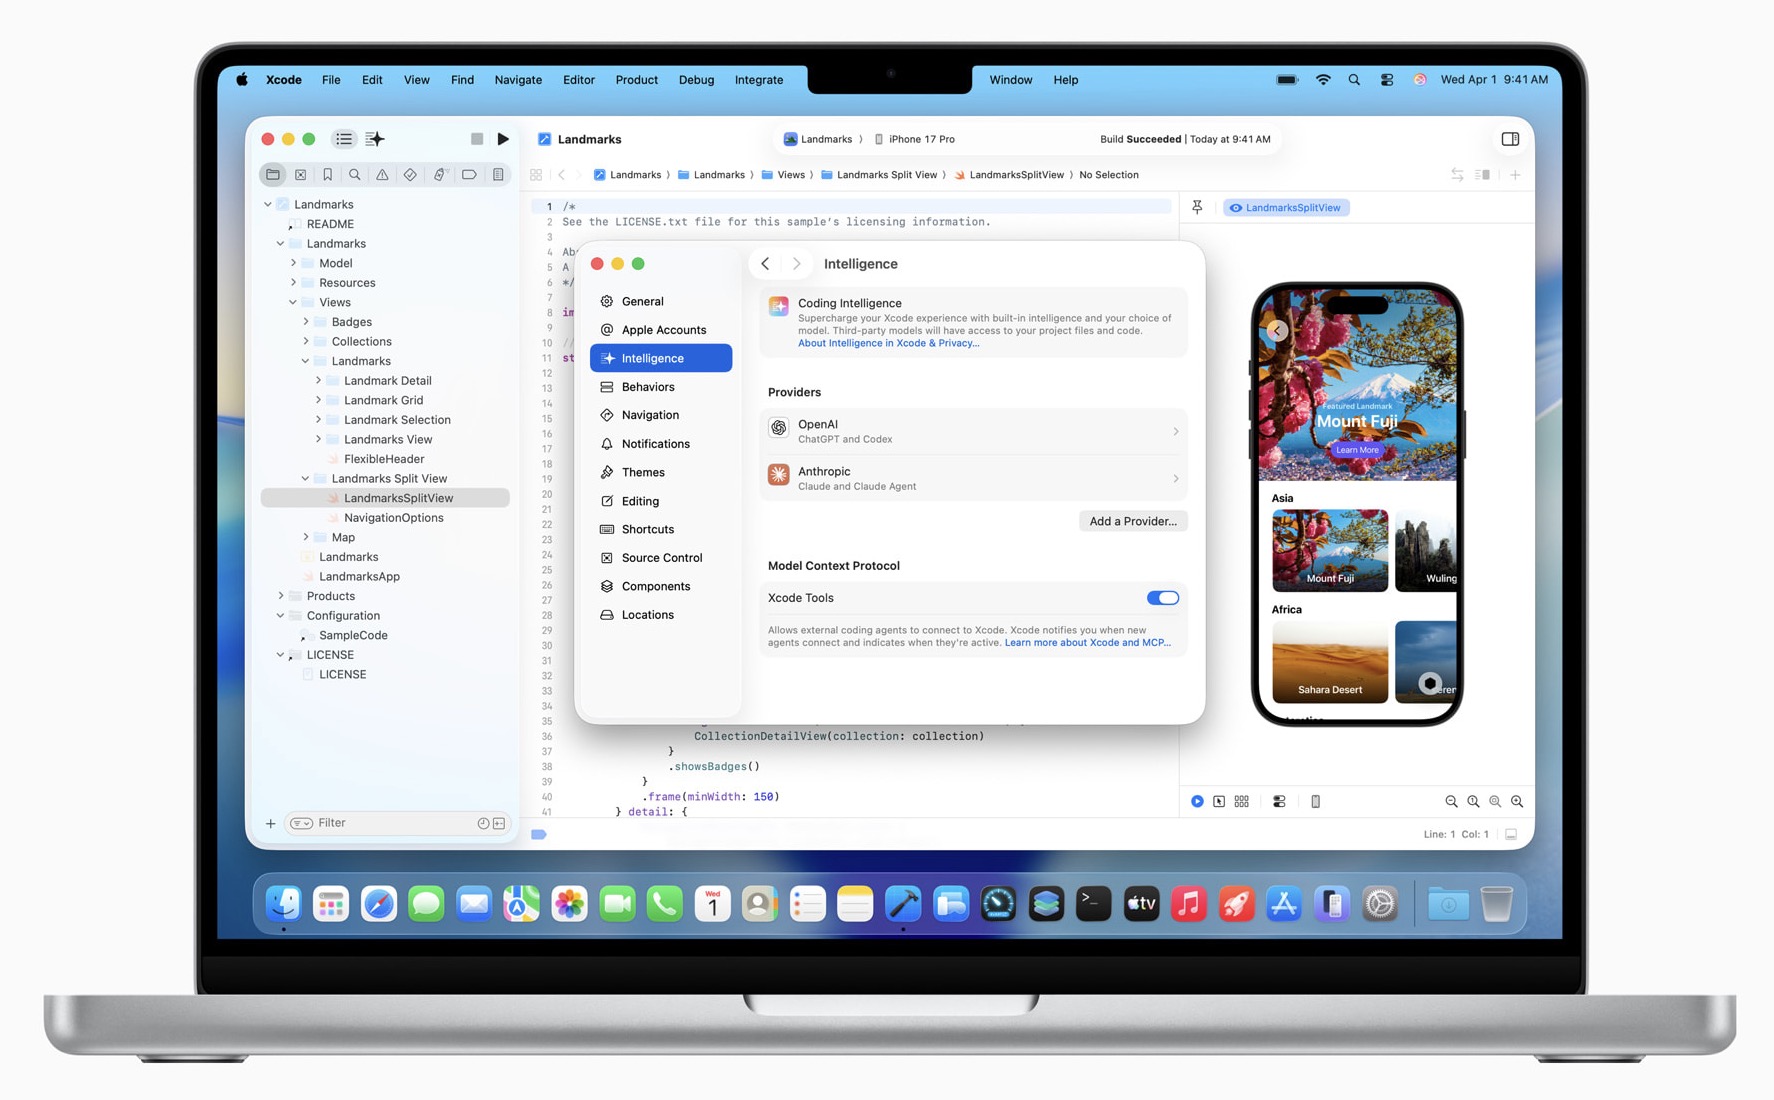Open the Product menu

tap(636, 80)
